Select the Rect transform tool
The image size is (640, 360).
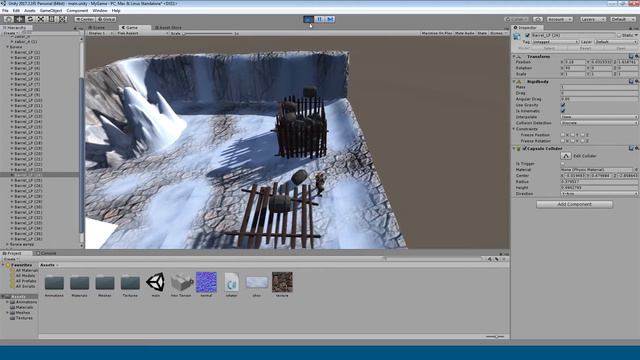pyautogui.click(x=51, y=19)
